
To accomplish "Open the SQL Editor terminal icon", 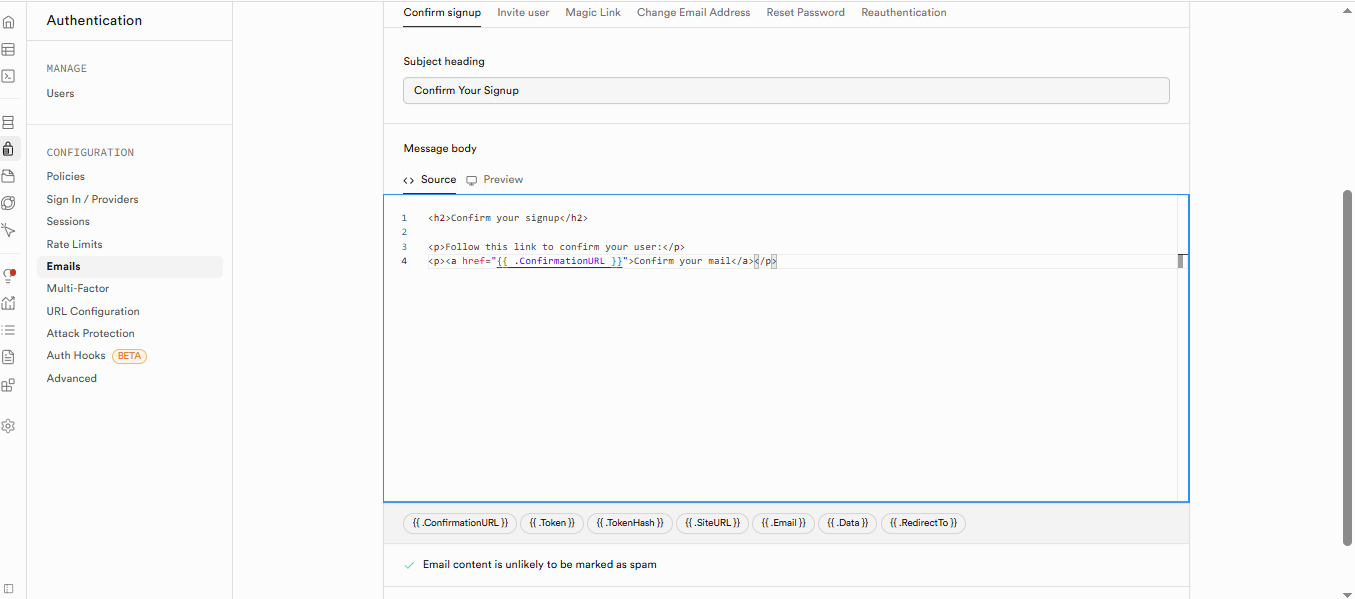I will click(8, 76).
